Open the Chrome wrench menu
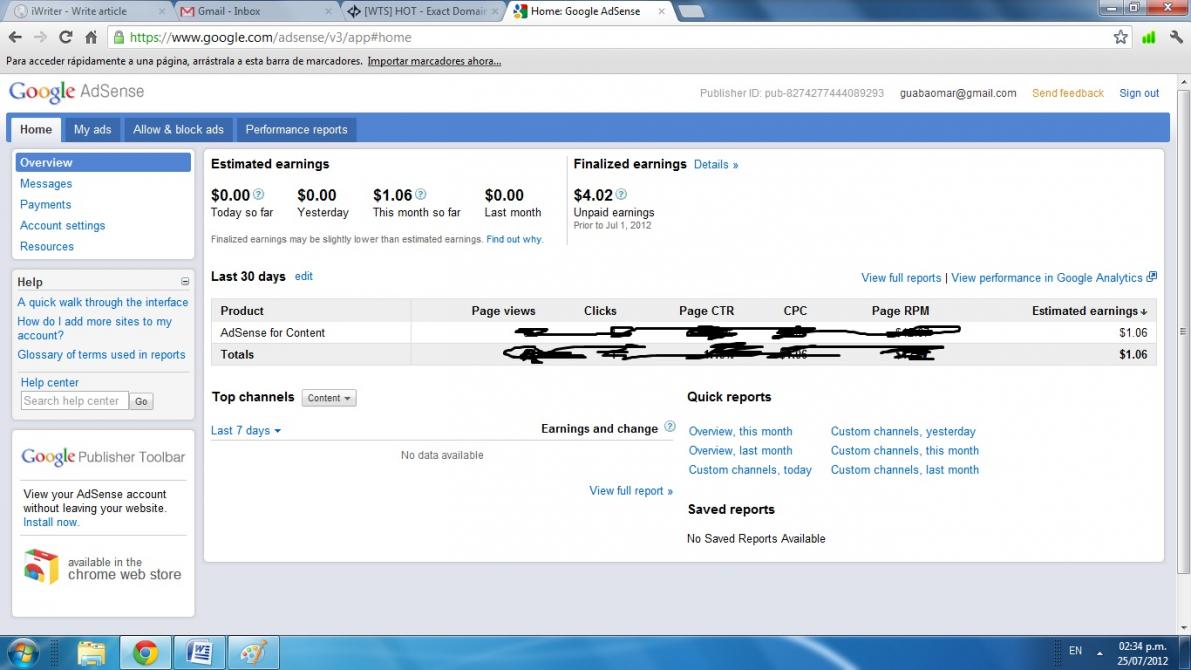This screenshot has height=670, width=1191. 1176,37
